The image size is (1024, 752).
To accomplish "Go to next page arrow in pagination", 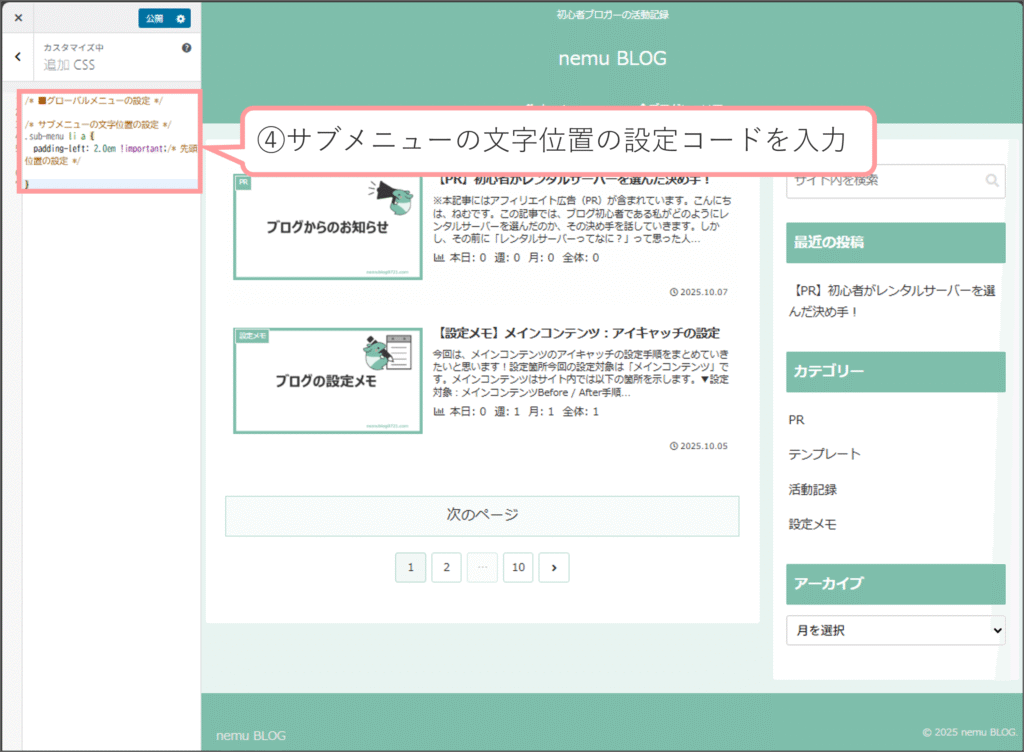I will pos(554,568).
